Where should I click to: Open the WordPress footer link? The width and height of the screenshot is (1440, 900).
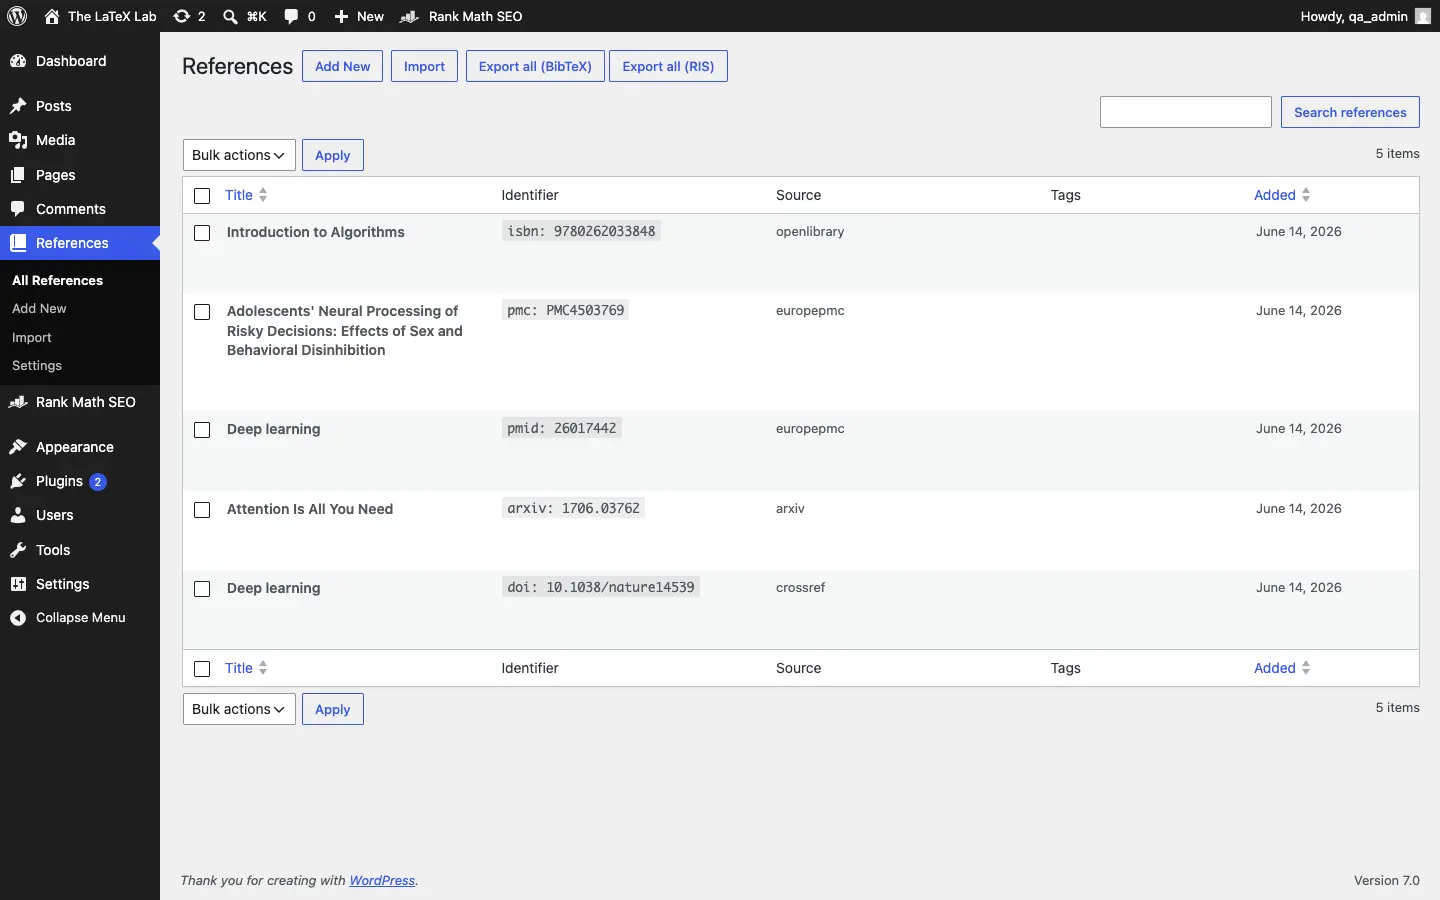click(x=382, y=881)
